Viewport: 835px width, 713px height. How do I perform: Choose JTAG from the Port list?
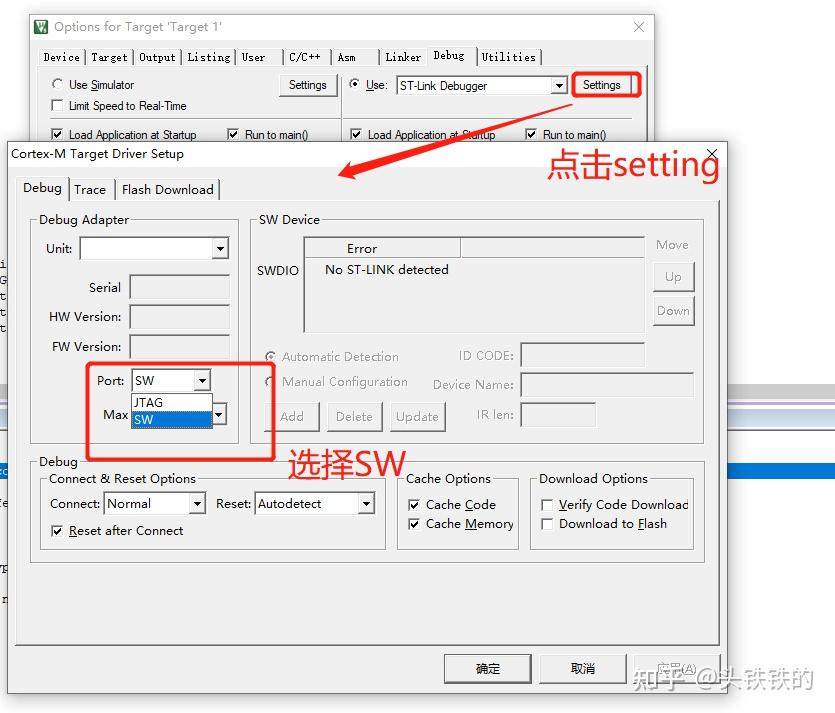click(x=171, y=403)
